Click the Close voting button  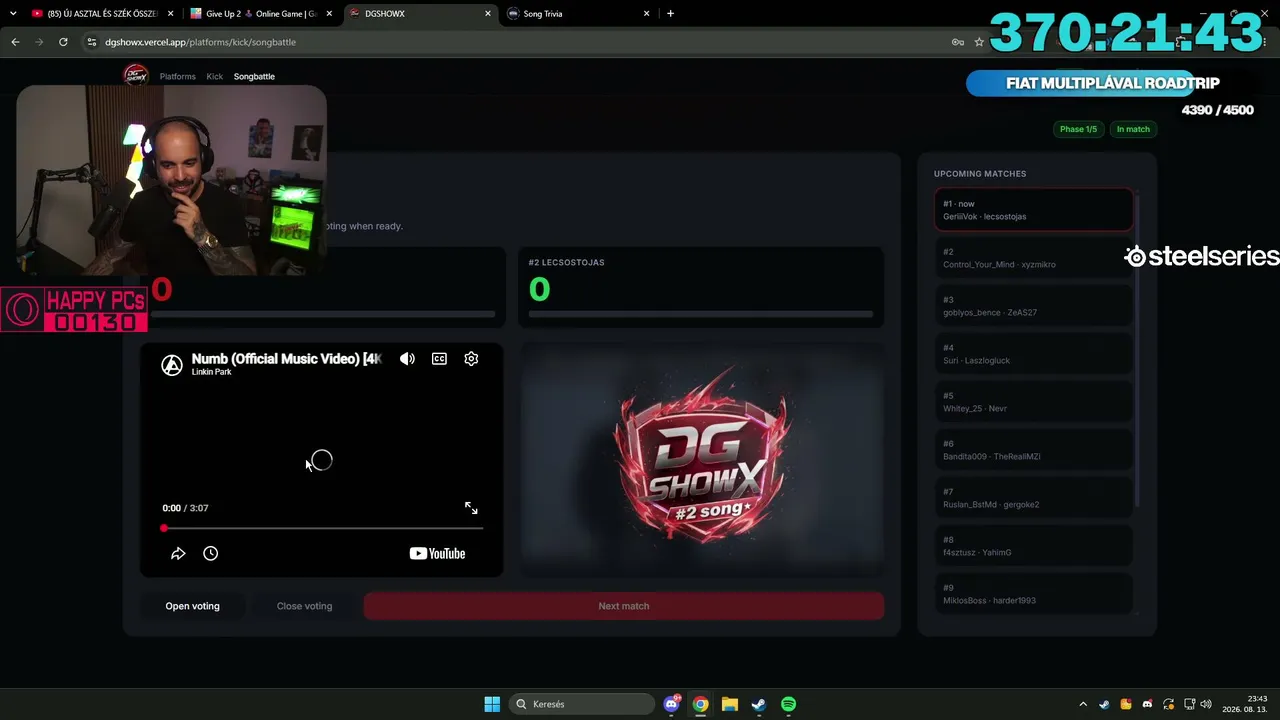[304, 606]
